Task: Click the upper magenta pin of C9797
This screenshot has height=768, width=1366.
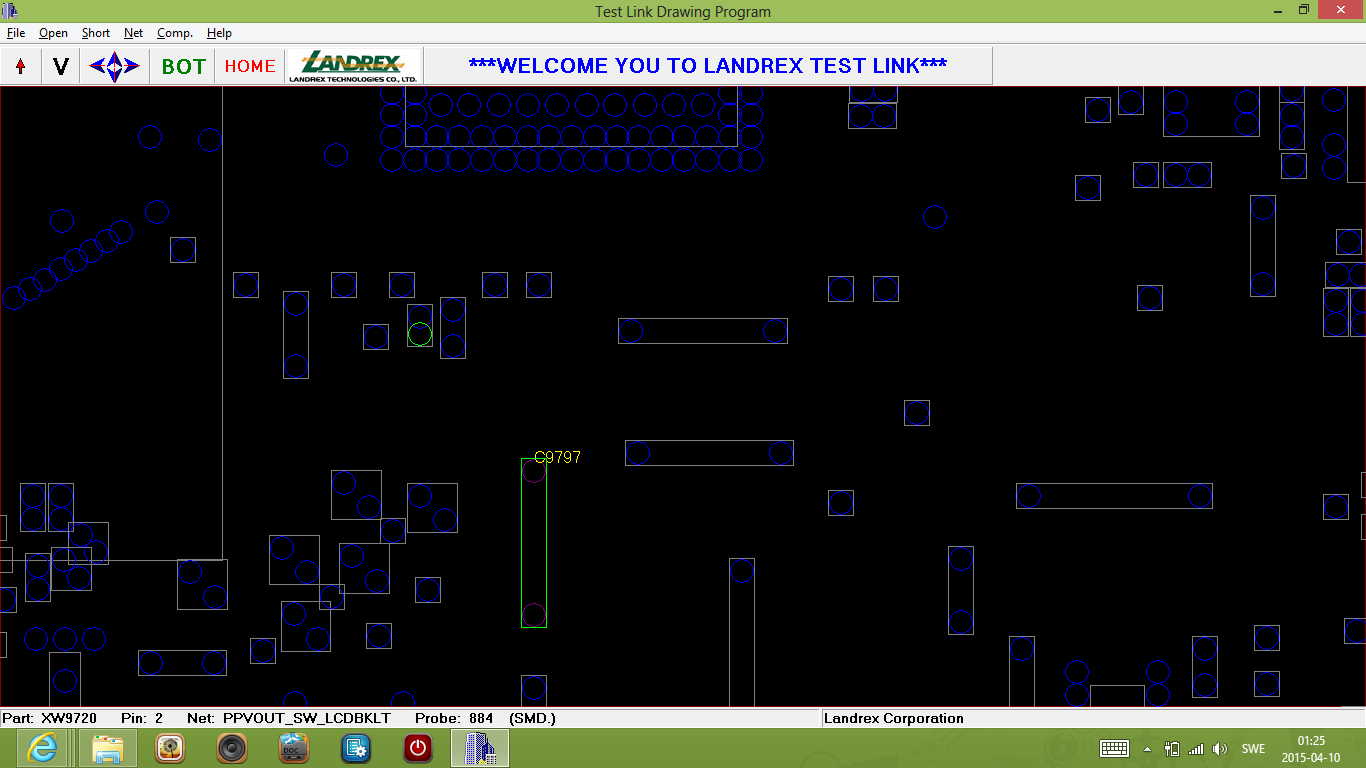Action: [x=534, y=470]
